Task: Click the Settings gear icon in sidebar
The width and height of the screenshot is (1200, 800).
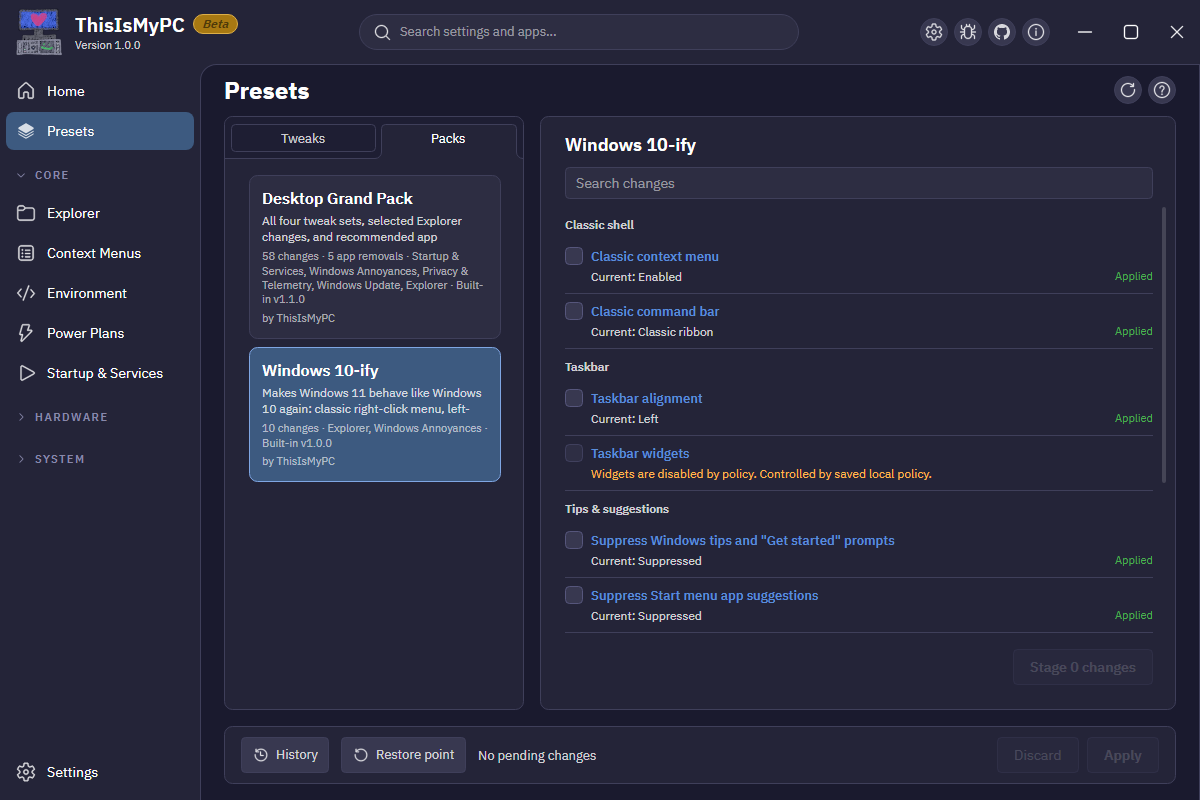Action: point(27,772)
